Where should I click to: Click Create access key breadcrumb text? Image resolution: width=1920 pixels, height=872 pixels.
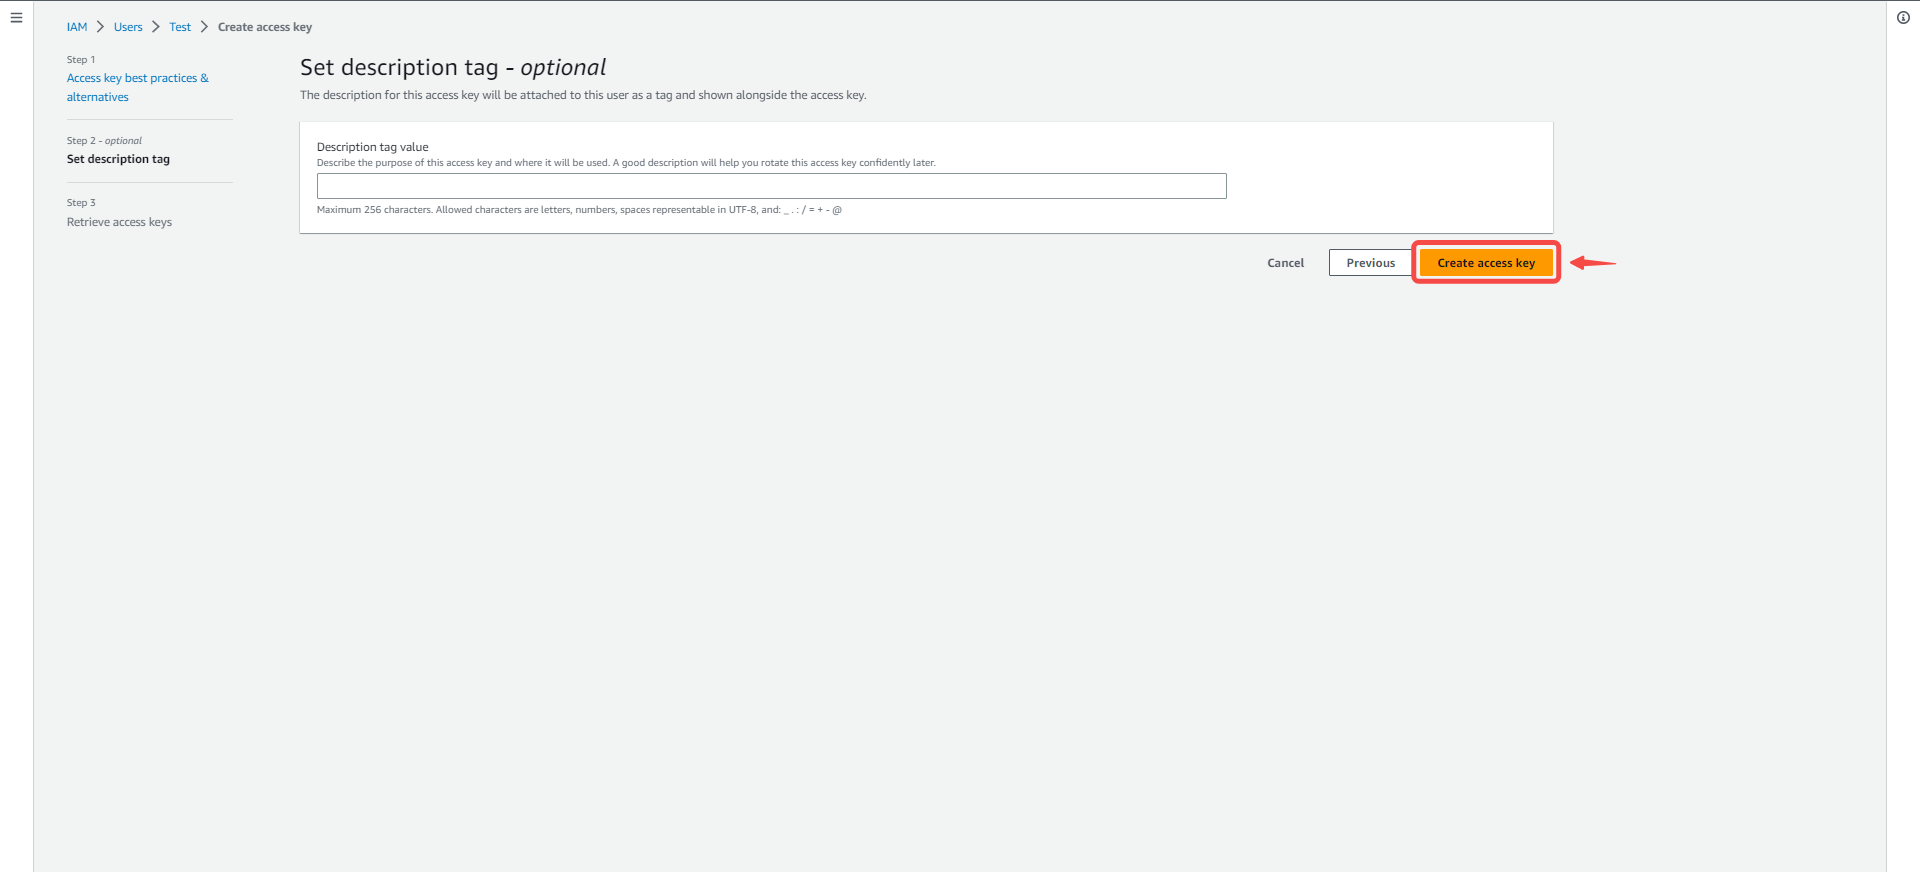point(265,27)
